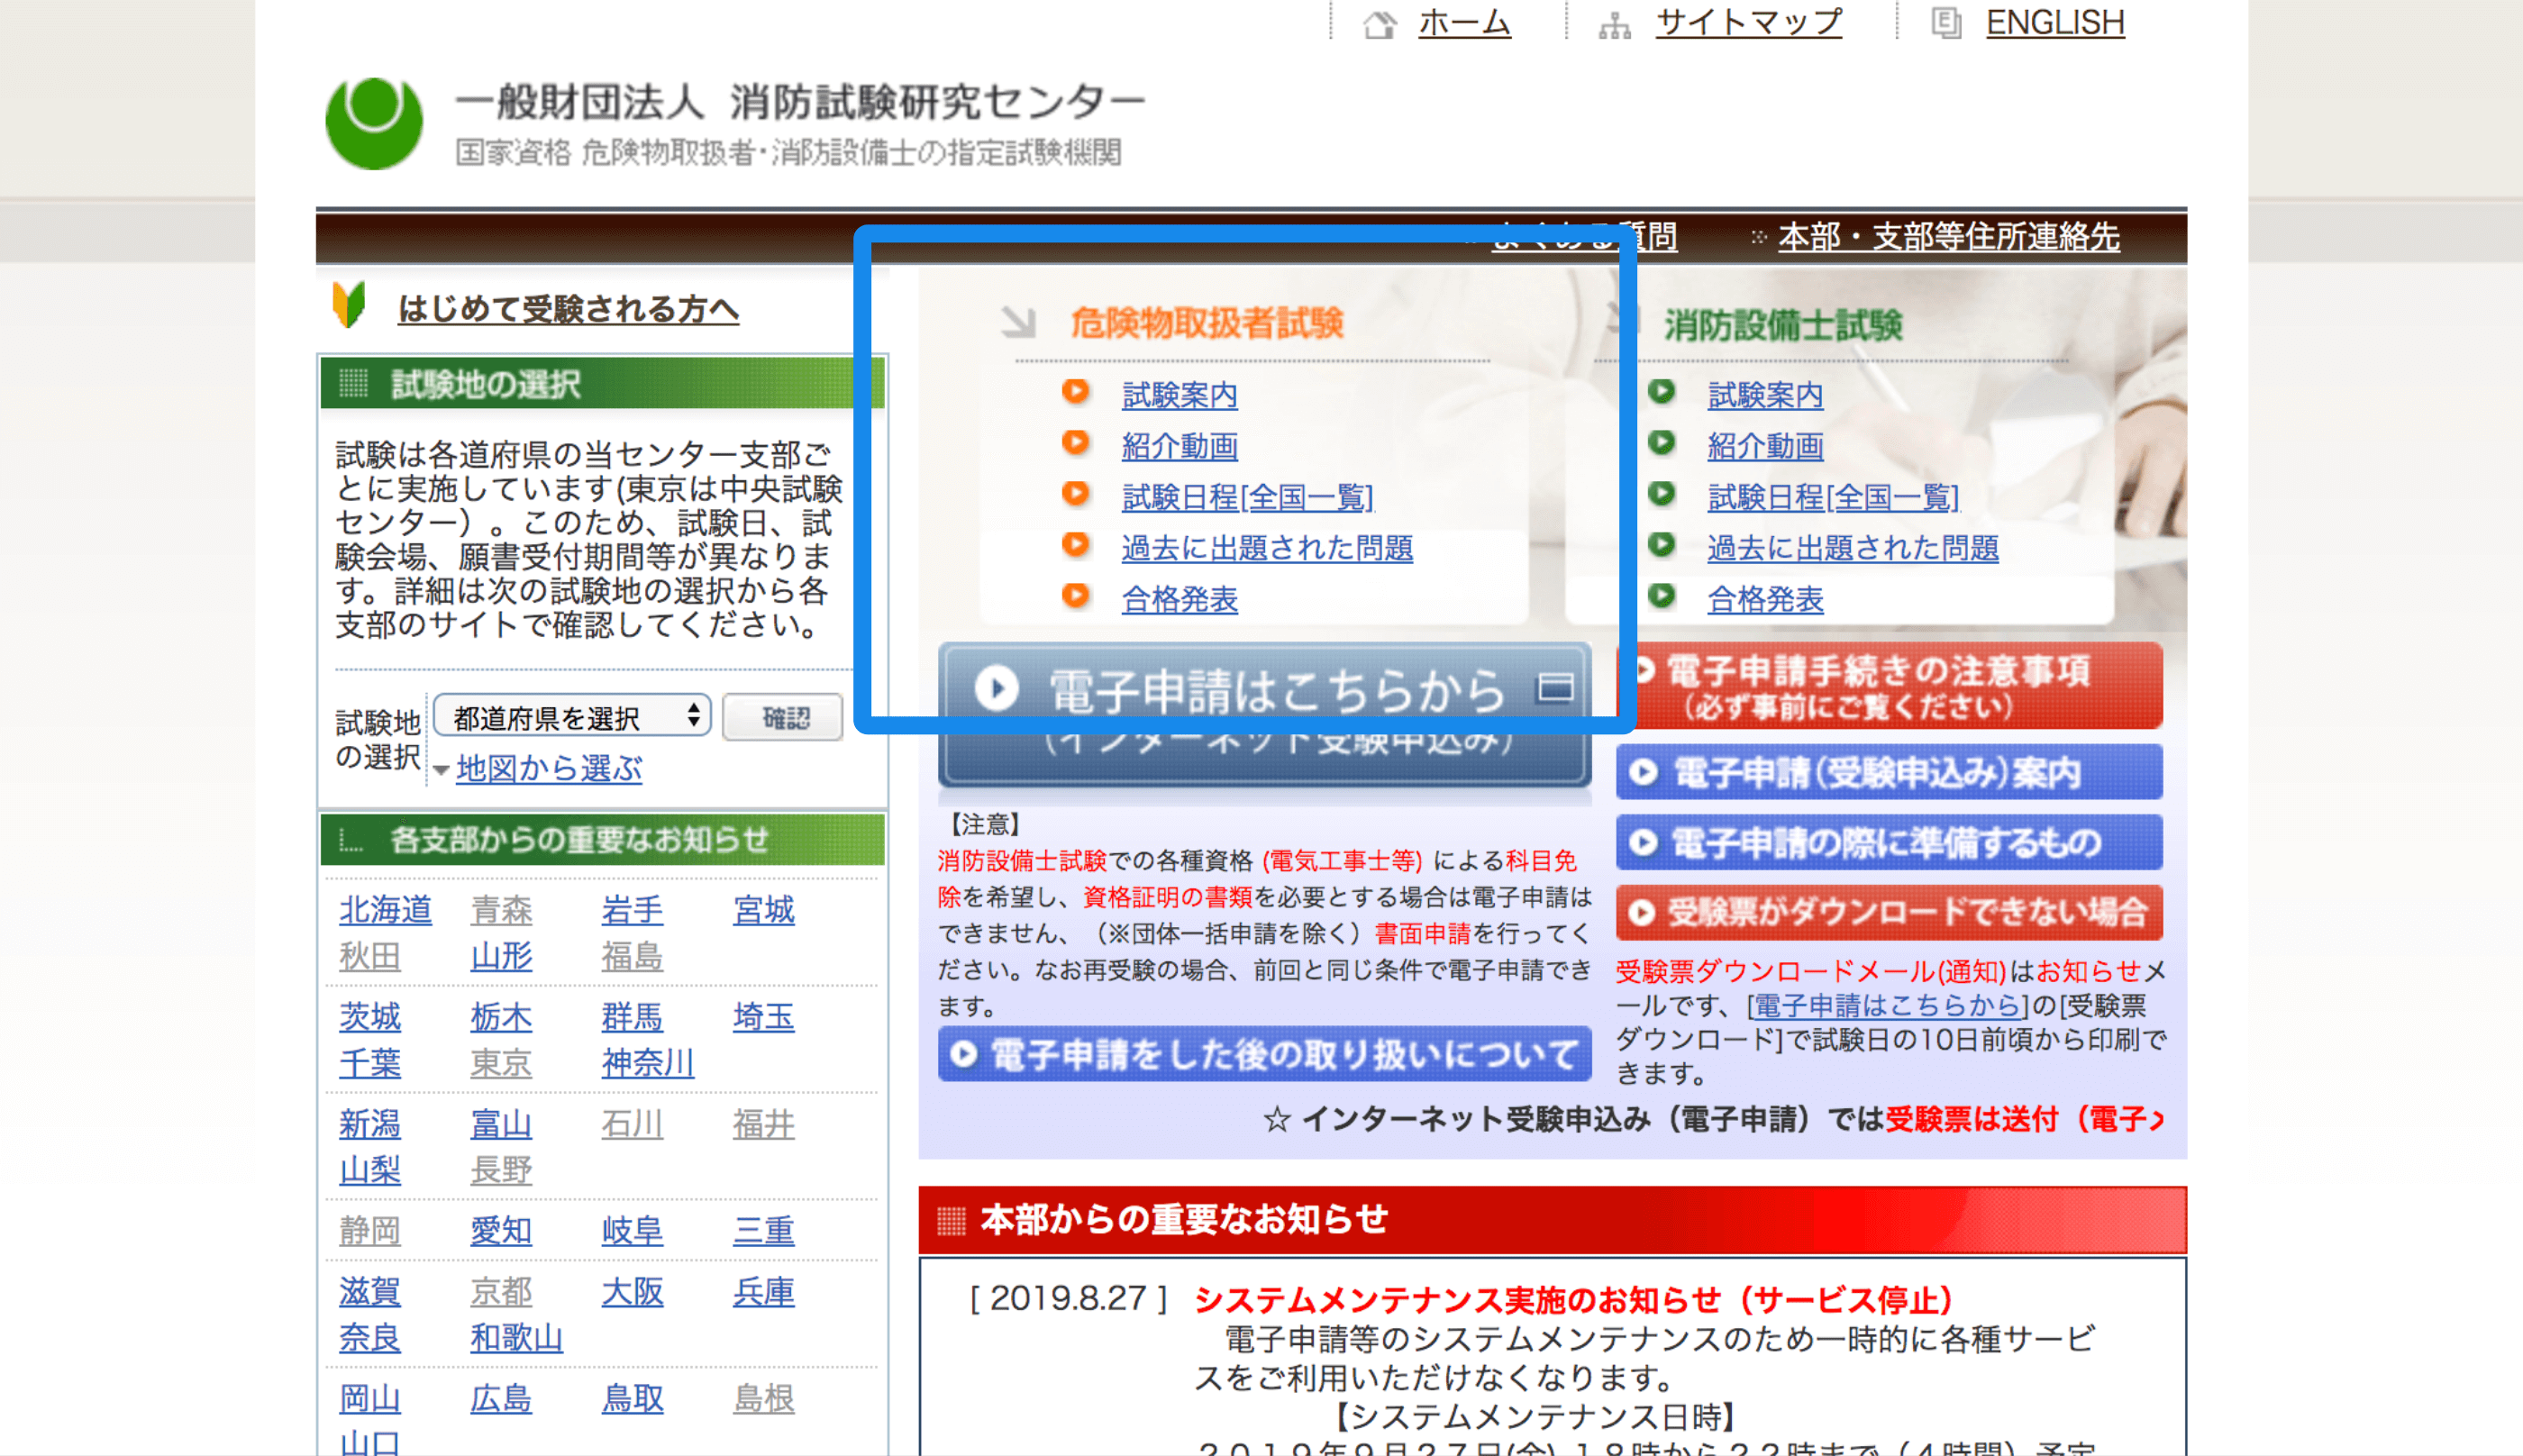Image resolution: width=2523 pixels, height=1456 pixels.
Task: Open 新潟 branch link
Action: [x=370, y=1124]
